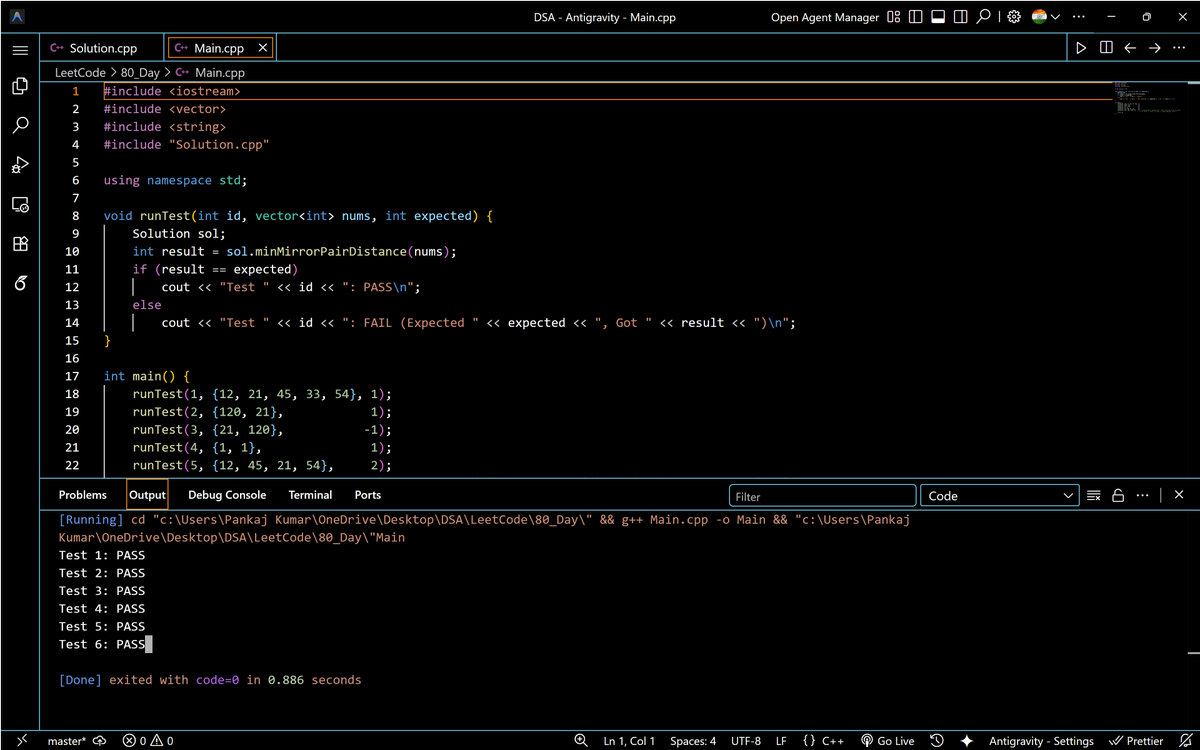Expand the account avatar chevron menu

(x=1055, y=16)
